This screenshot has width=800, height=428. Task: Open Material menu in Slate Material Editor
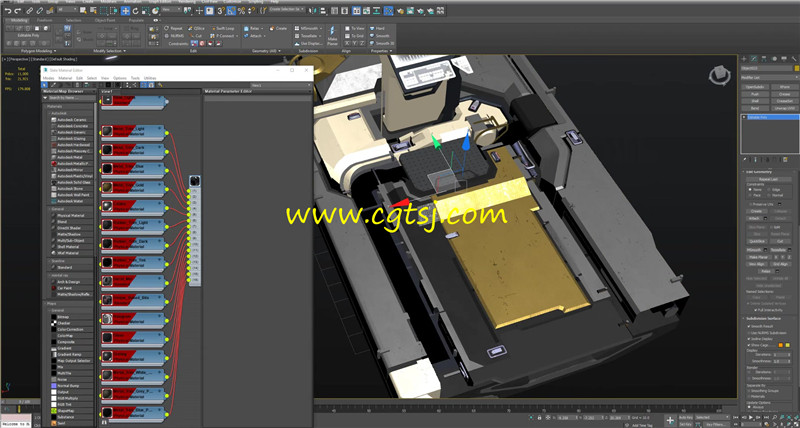(65, 78)
